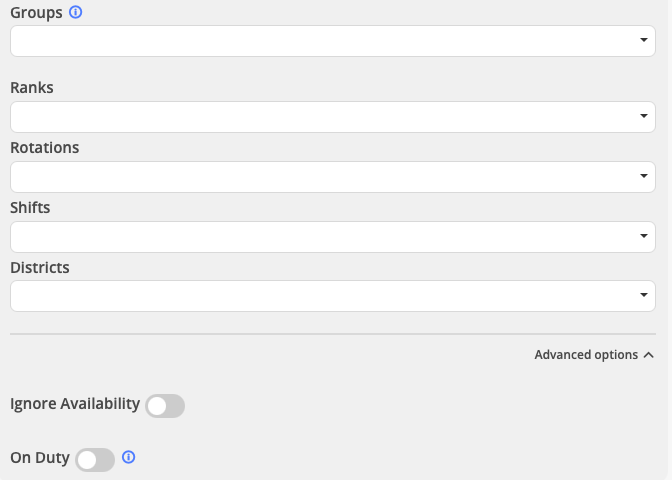Open the Groups selection box
Viewport: 672px width, 480px height.
click(x=320, y=41)
